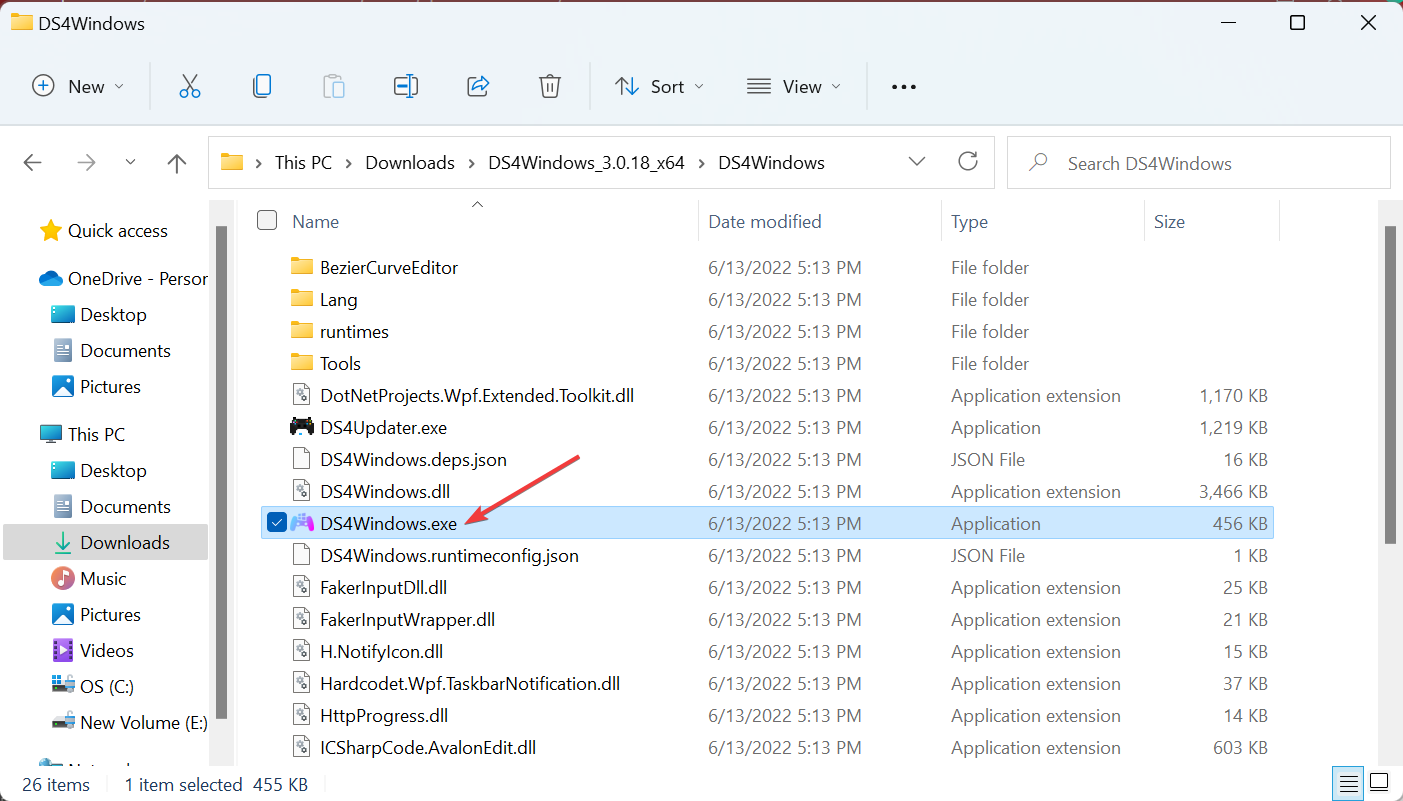Open the Share icon in the toolbar

click(478, 86)
